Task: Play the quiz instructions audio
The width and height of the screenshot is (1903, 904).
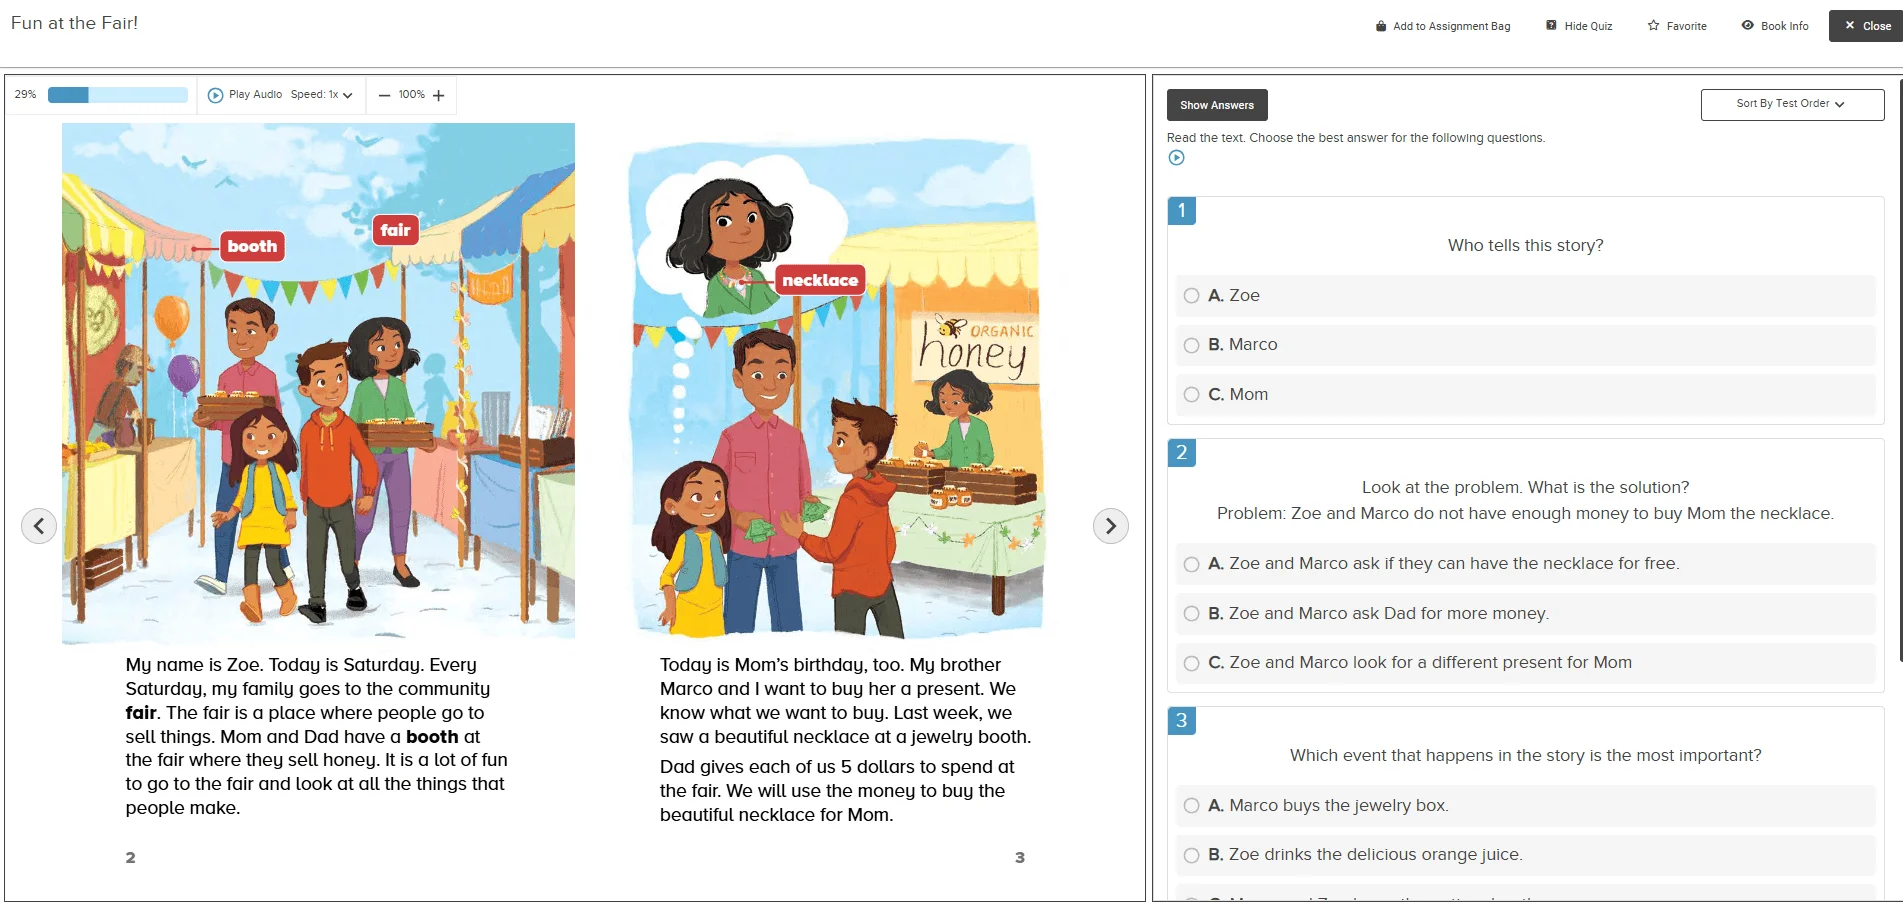Action: 1177,158
